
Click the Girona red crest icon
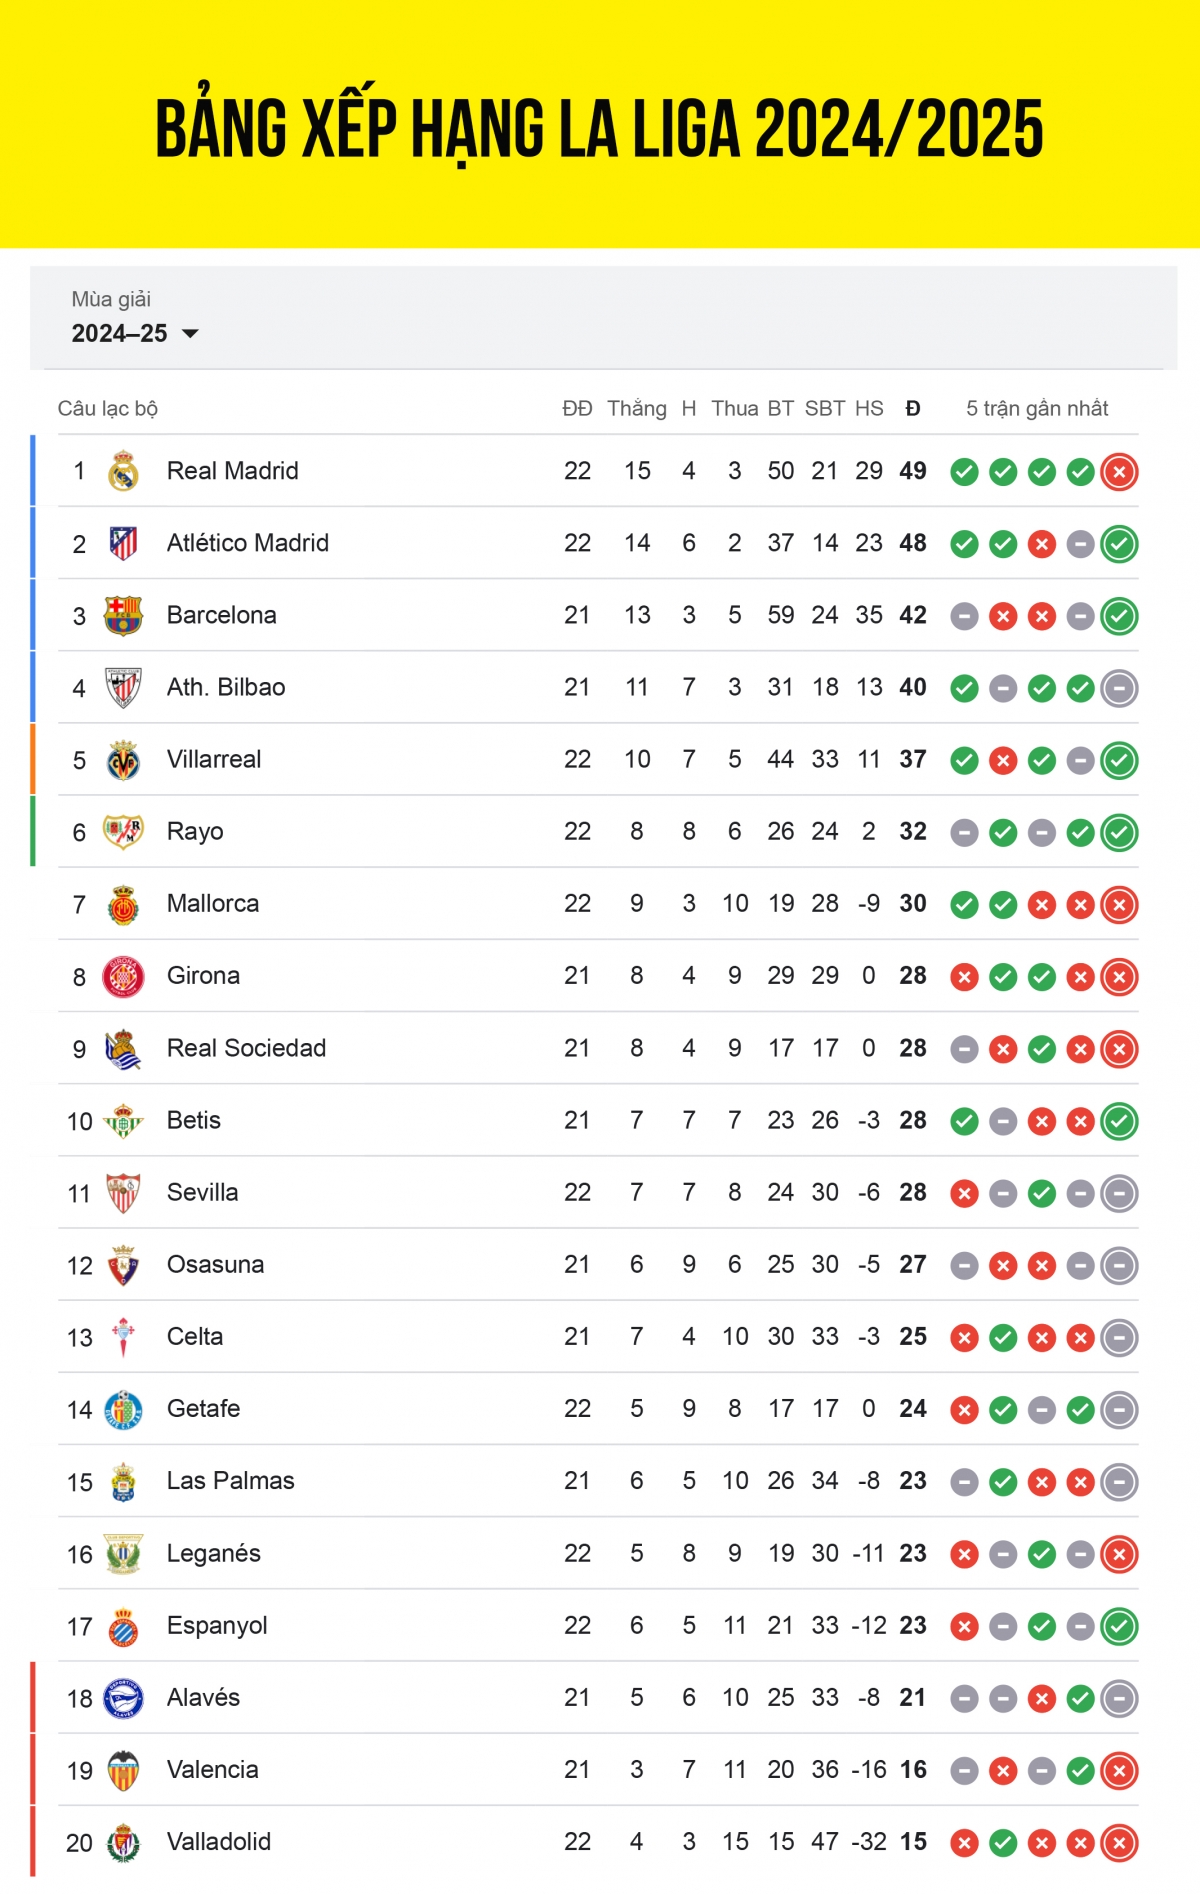tap(123, 977)
